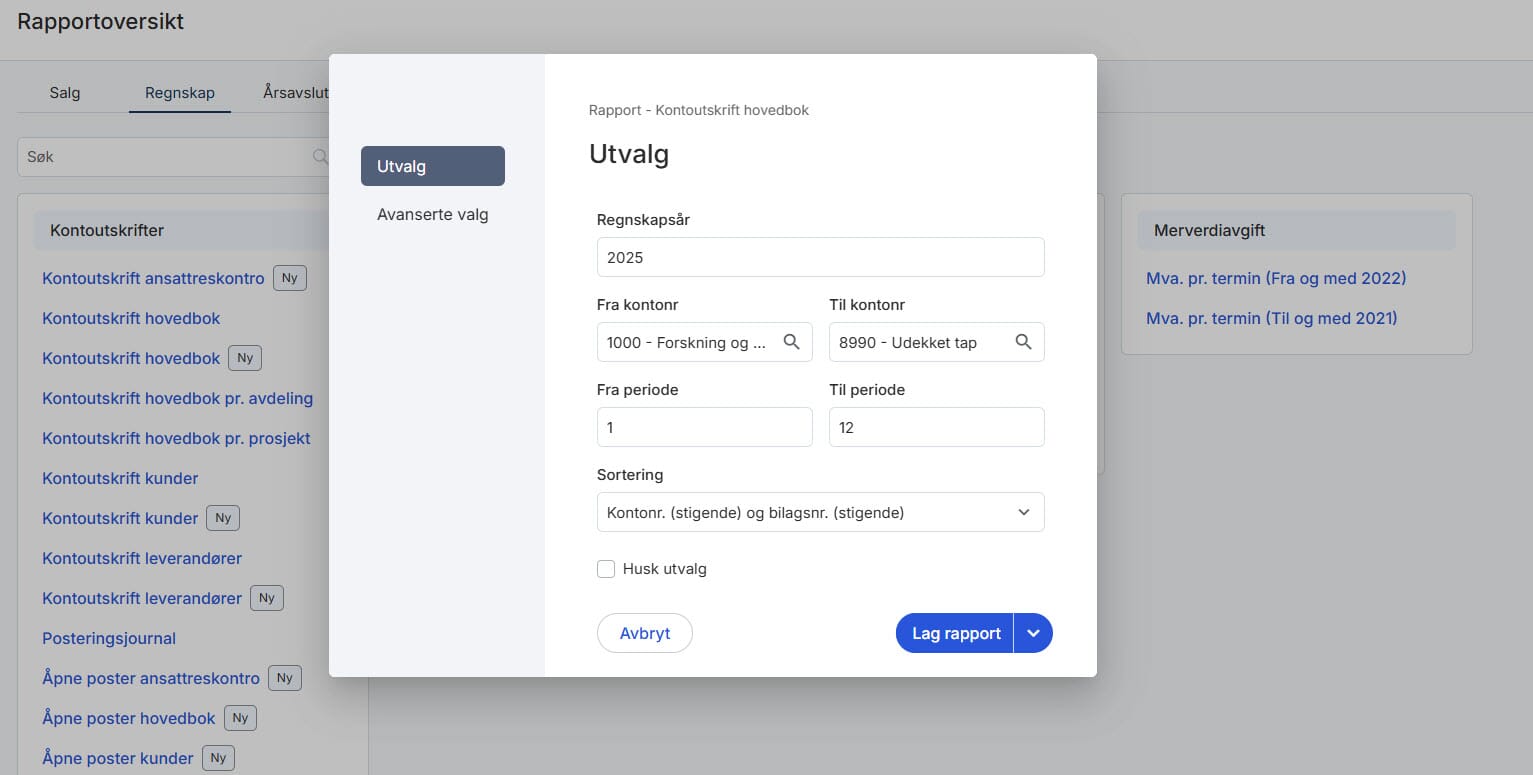This screenshot has width=1533, height=775.
Task: Open the Posteringsjournal report link
Action: (x=109, y=638)
